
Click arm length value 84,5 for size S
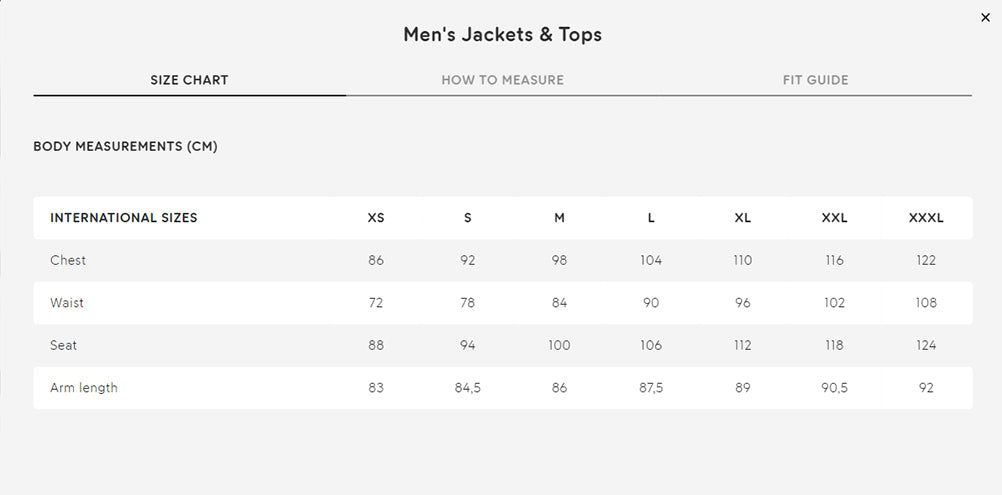468,388
